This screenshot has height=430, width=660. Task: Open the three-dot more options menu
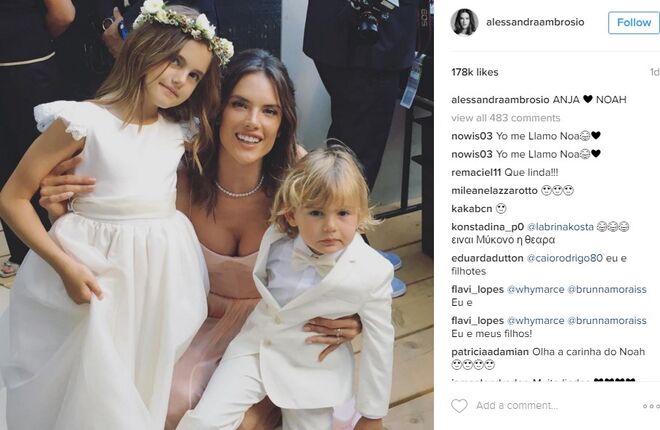[x=651, y=406]
